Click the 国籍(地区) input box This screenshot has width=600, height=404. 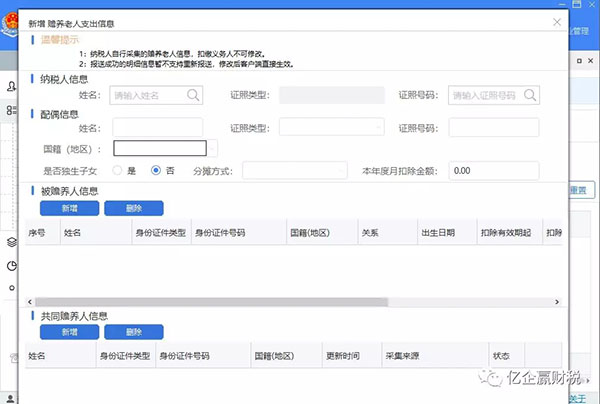click(x=160, y=148)
